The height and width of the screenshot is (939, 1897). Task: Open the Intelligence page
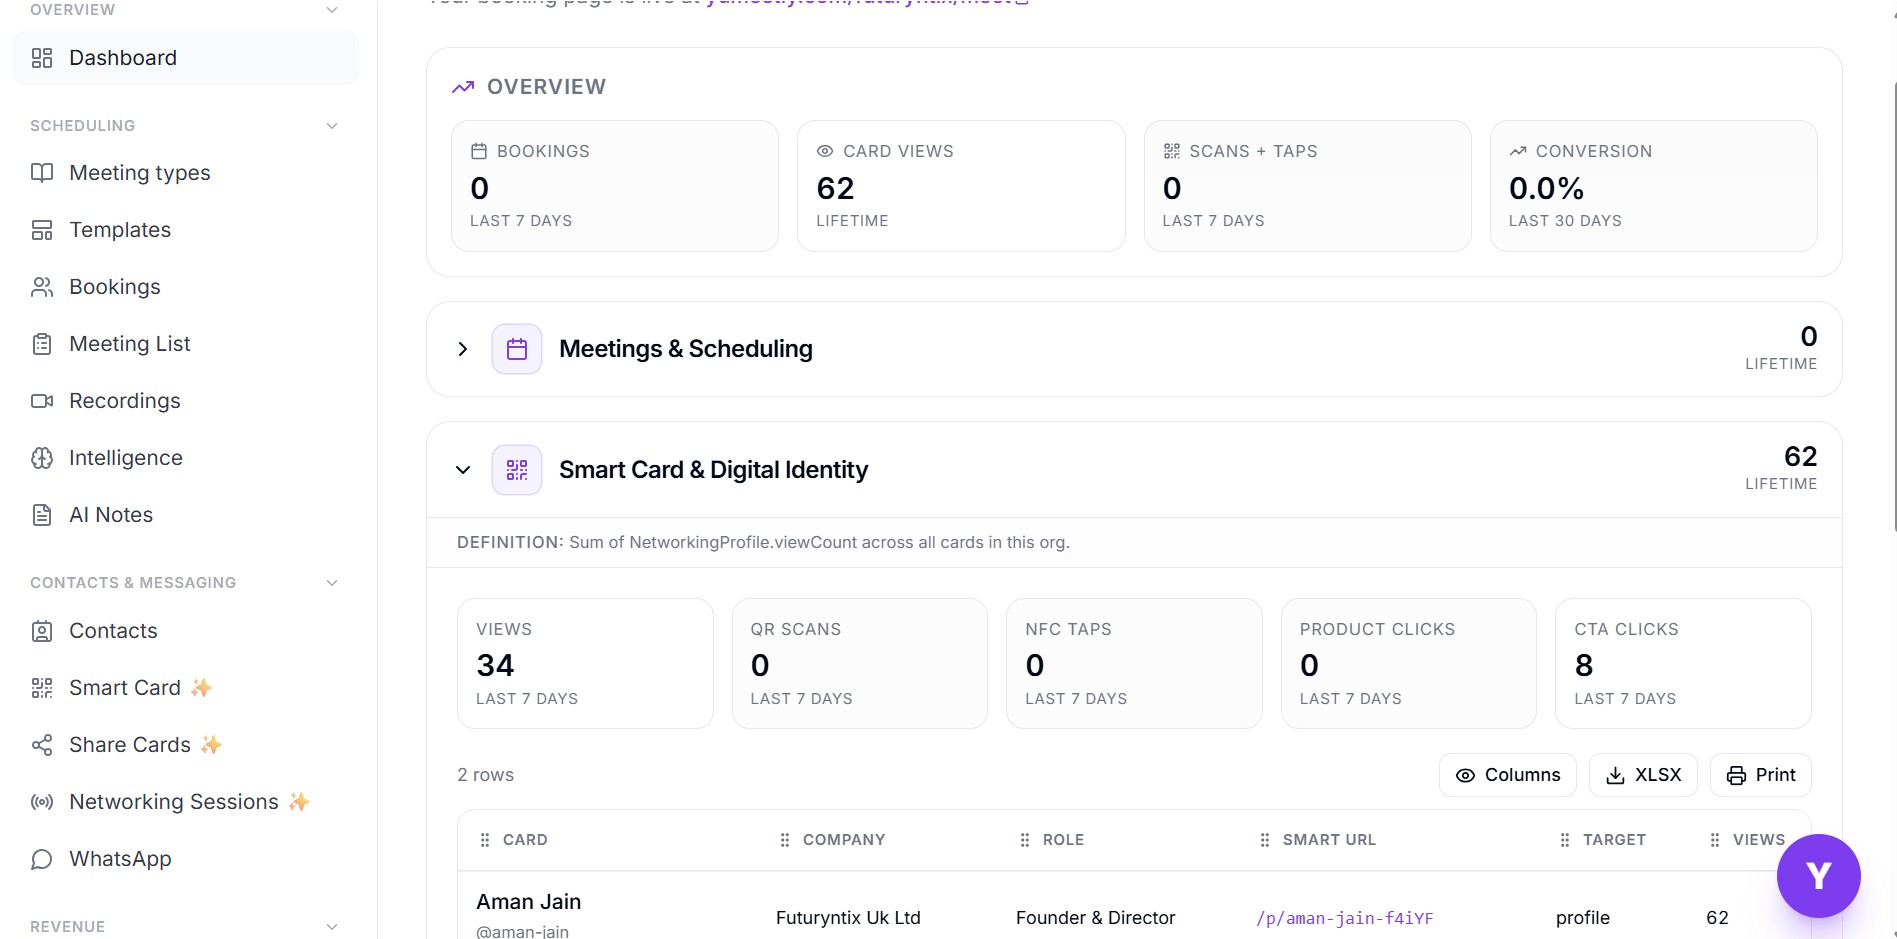click(185, 458)
